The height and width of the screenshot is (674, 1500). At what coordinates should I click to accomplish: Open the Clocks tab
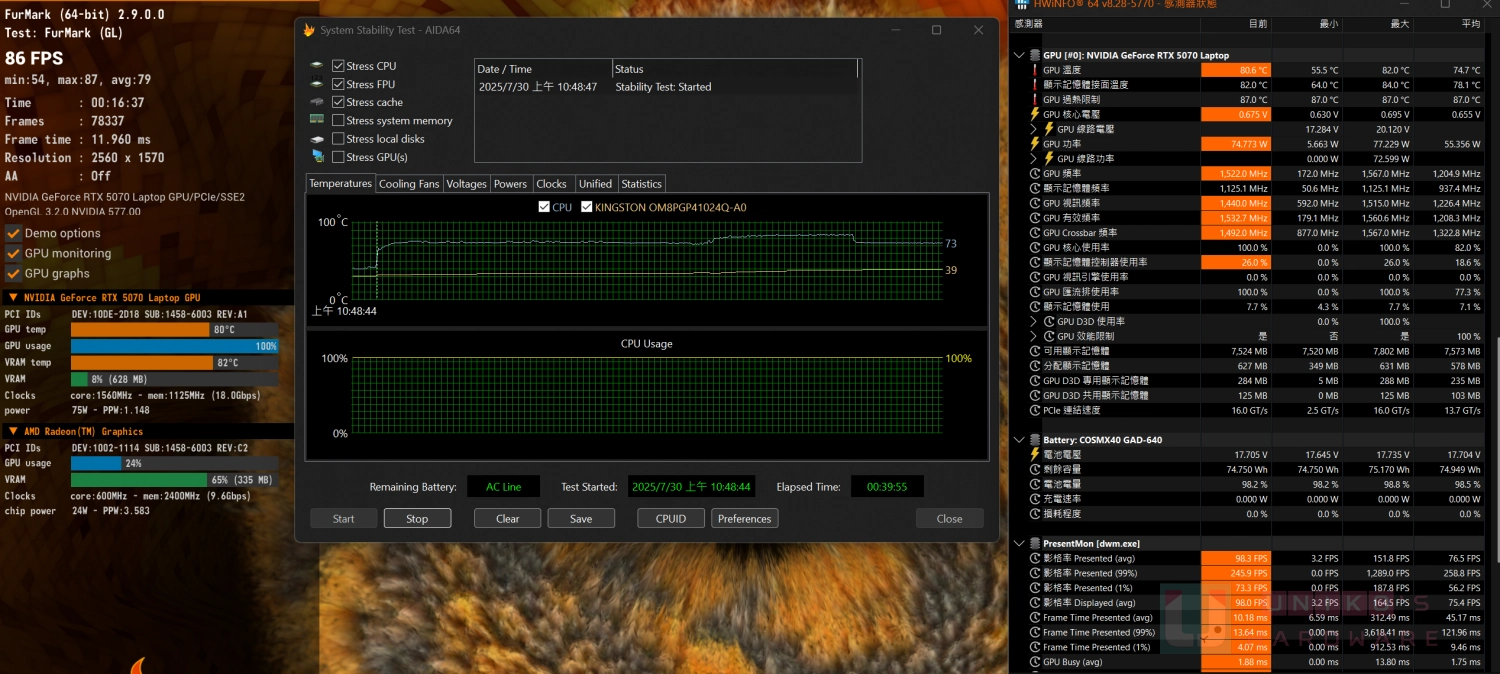pos(551,184)
